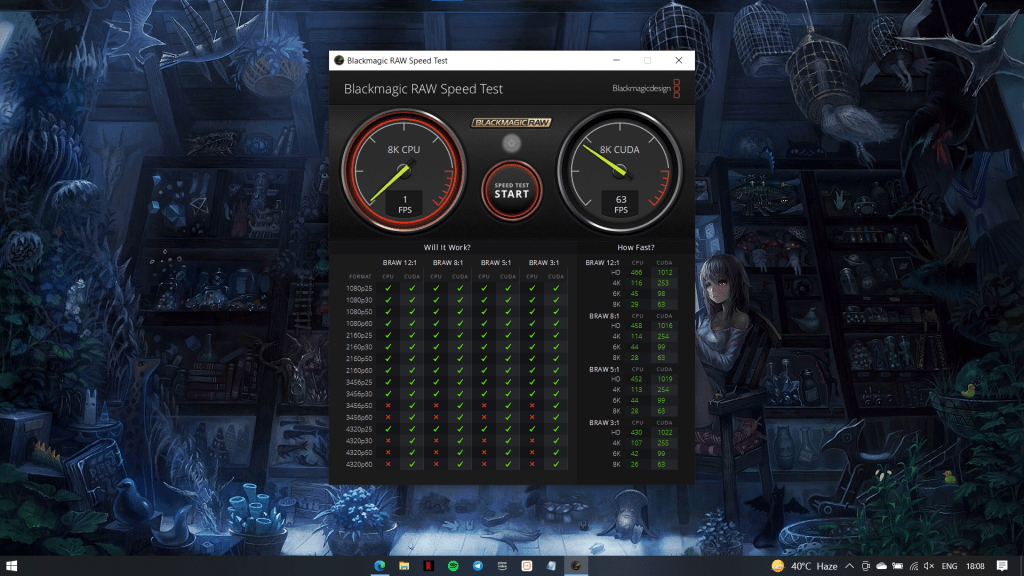Click the Blackmagicdesign logo in the header
The width and height of the screenshot is (1024, 576).
click(x=646, y=88)
